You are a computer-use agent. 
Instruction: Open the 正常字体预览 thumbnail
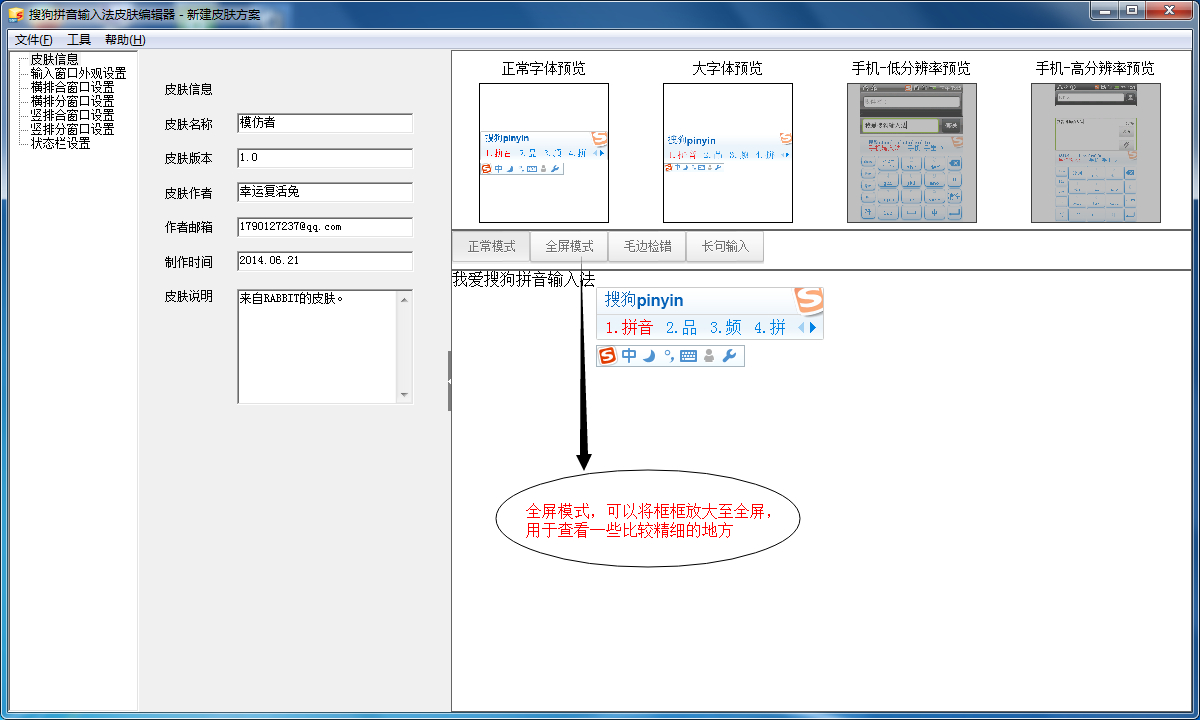click(544, 153)
